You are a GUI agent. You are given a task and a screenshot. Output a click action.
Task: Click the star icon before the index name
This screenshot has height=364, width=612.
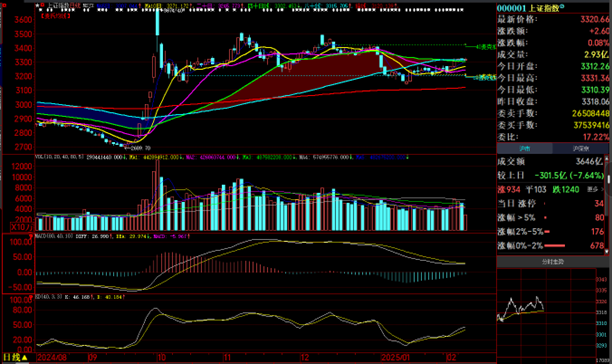pyautogui.click(x=37, y=5)
